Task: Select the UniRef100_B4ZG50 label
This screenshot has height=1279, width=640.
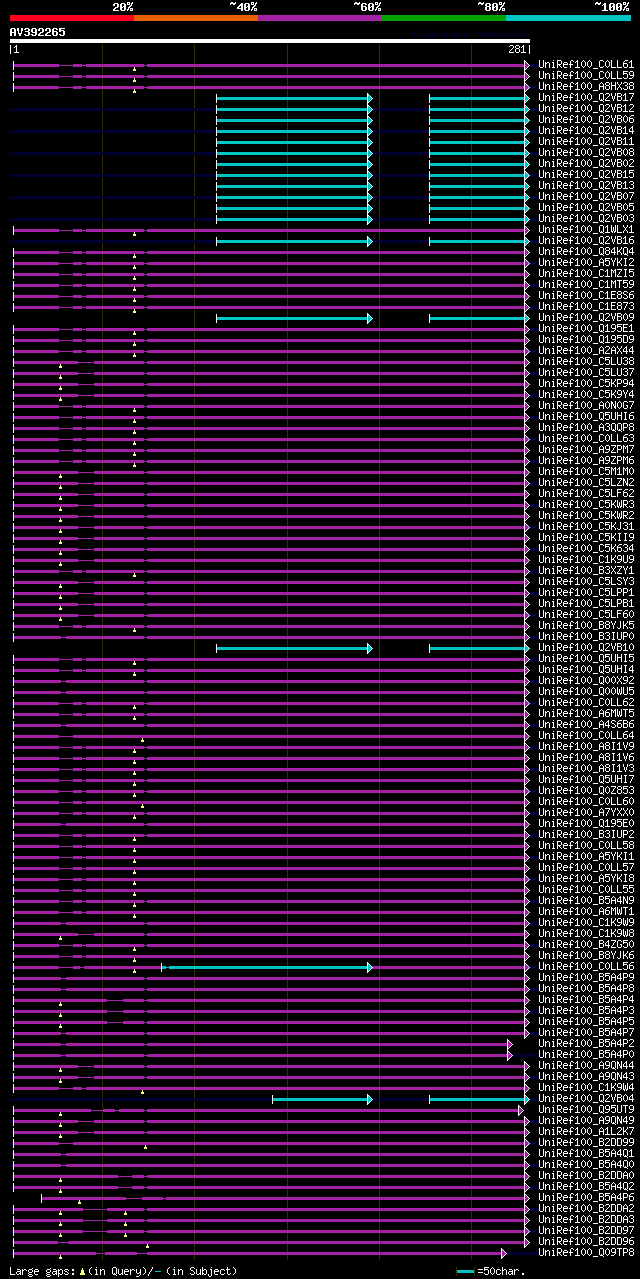Action: tap(586, 944)
